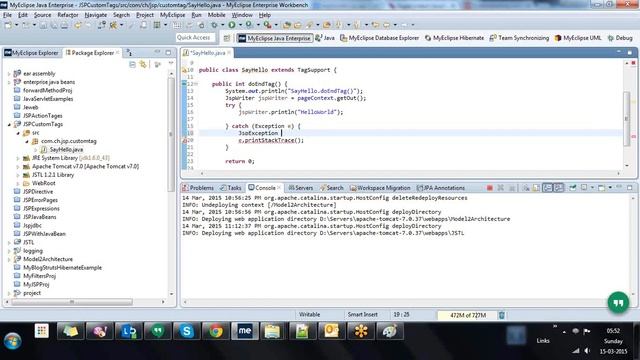The height and width of the screenshot is (360, 640).
Task: Click Collapse All icon in Package Explorer
Action: coord(132,64)
